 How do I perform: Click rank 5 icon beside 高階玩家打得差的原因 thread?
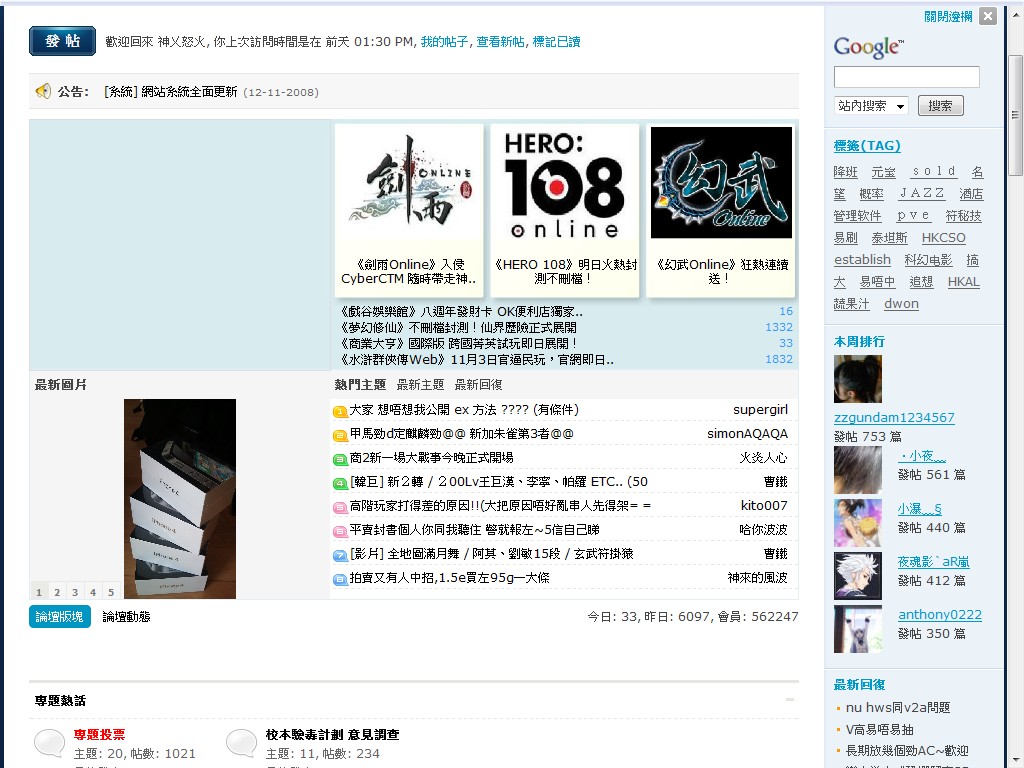point(340,507)
